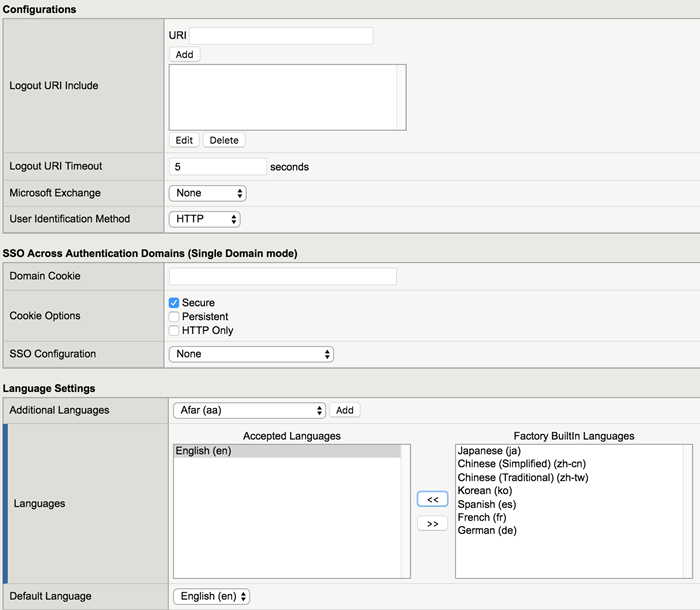Open the Default Language dropdown
The image size is (700, 610).
tap(210, 596)
